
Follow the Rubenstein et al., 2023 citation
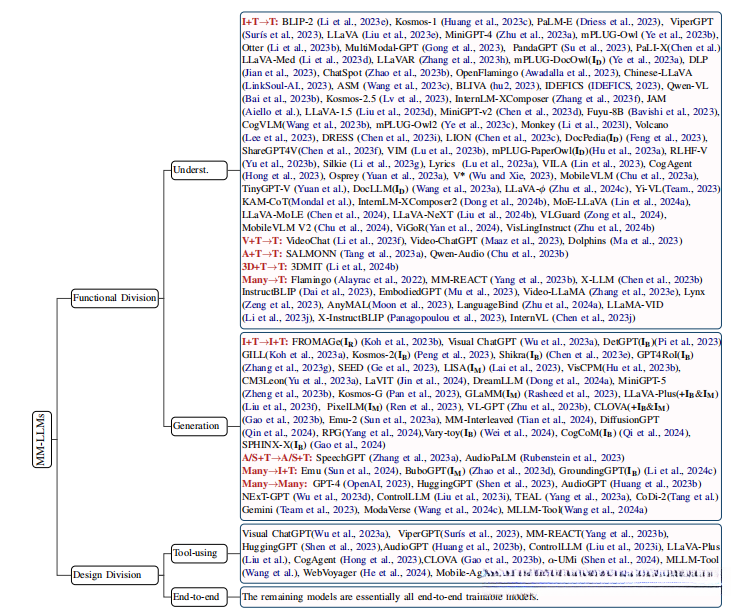click(572, 458)
